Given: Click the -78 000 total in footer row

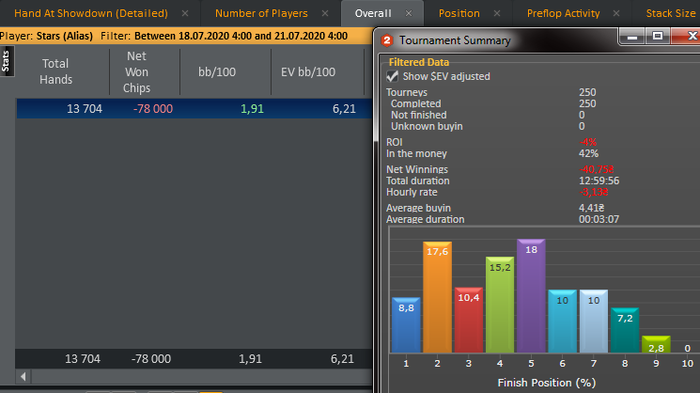Looking at the screenshot, I should click(151, 359).
